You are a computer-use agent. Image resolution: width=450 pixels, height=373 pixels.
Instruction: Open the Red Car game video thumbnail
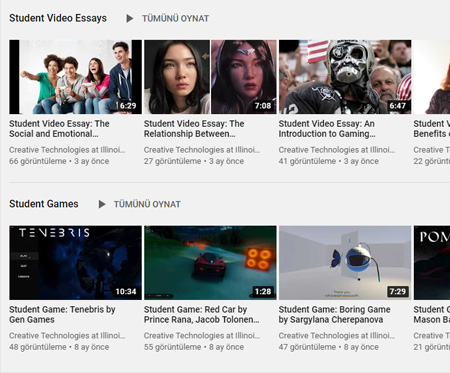click(210, 263)
